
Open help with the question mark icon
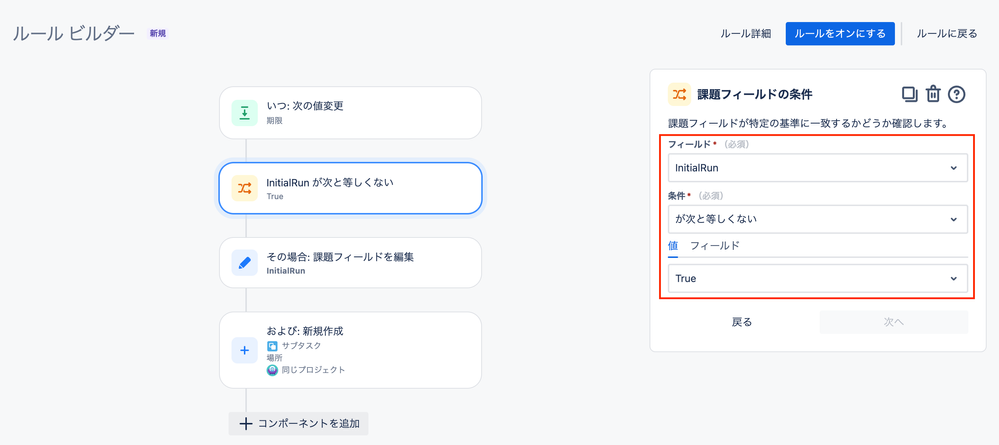956,94
